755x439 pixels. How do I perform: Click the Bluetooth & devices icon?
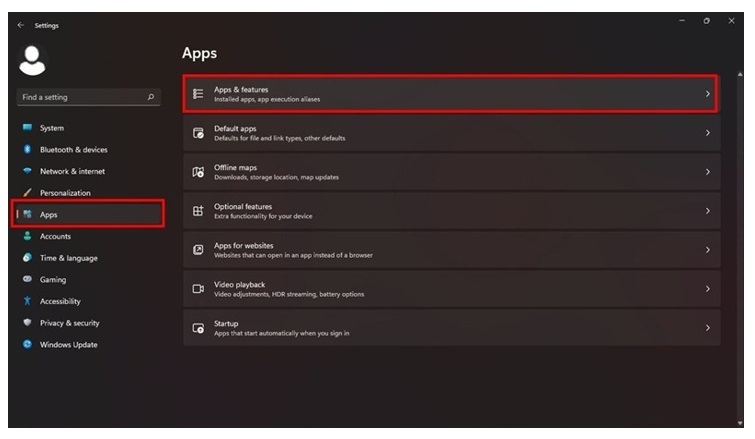[28, 150]
